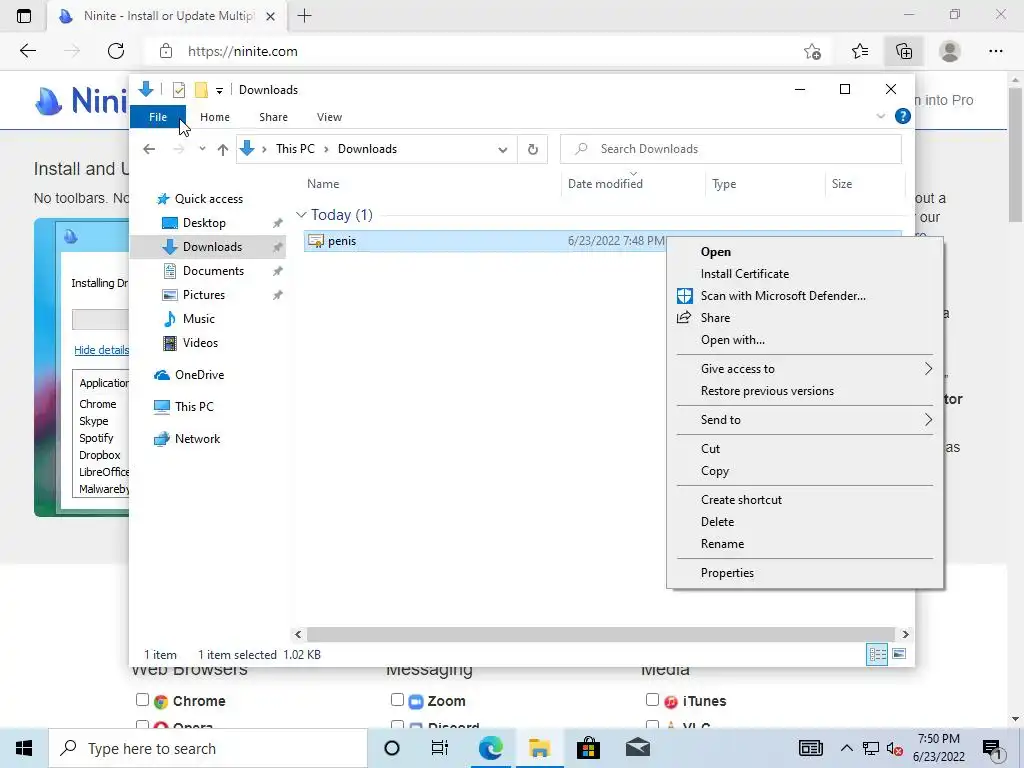The height and width of the screenshot is (768, 1024).
Task: Expand Give access to submenu
Action: point(805,369)
